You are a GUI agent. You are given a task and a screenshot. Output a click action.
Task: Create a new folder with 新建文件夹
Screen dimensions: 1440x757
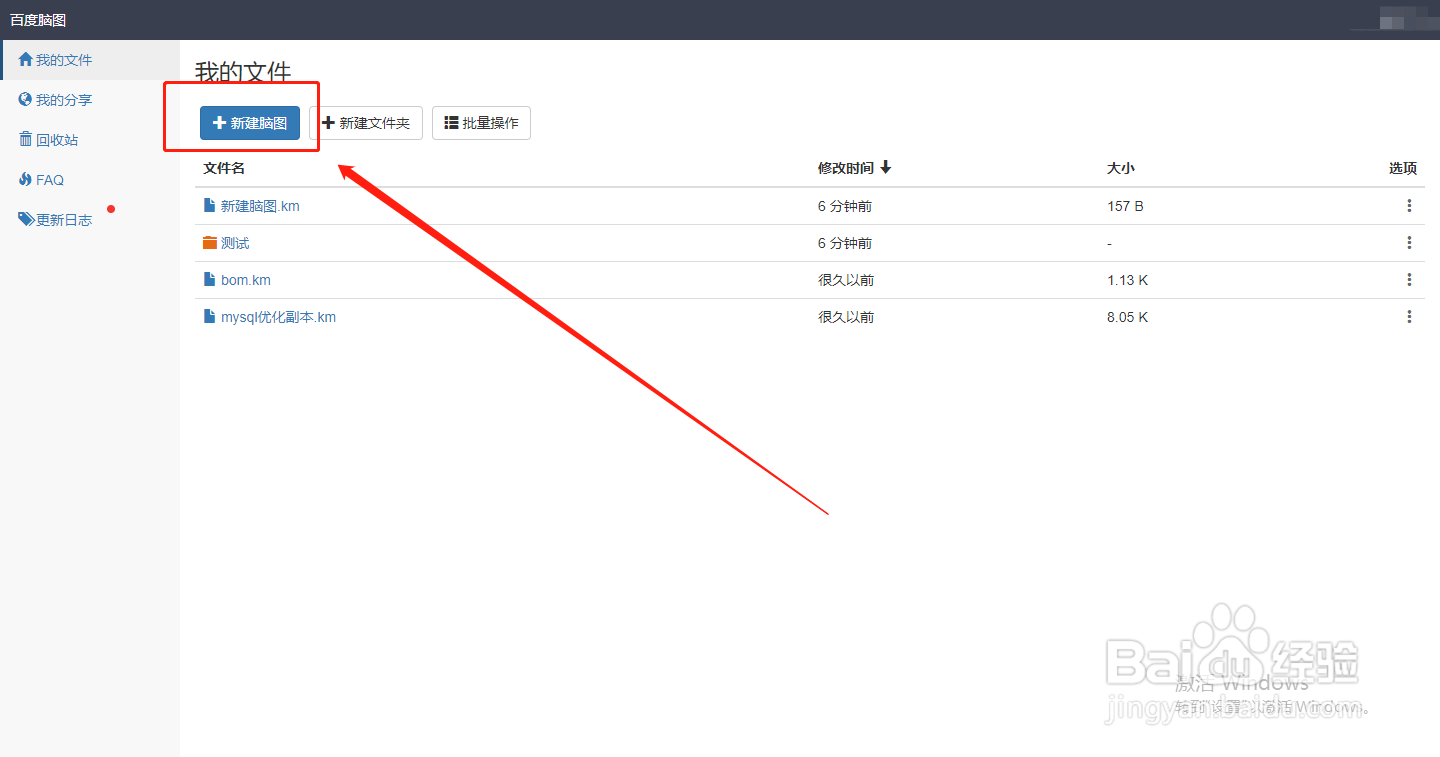coord(366,123)
